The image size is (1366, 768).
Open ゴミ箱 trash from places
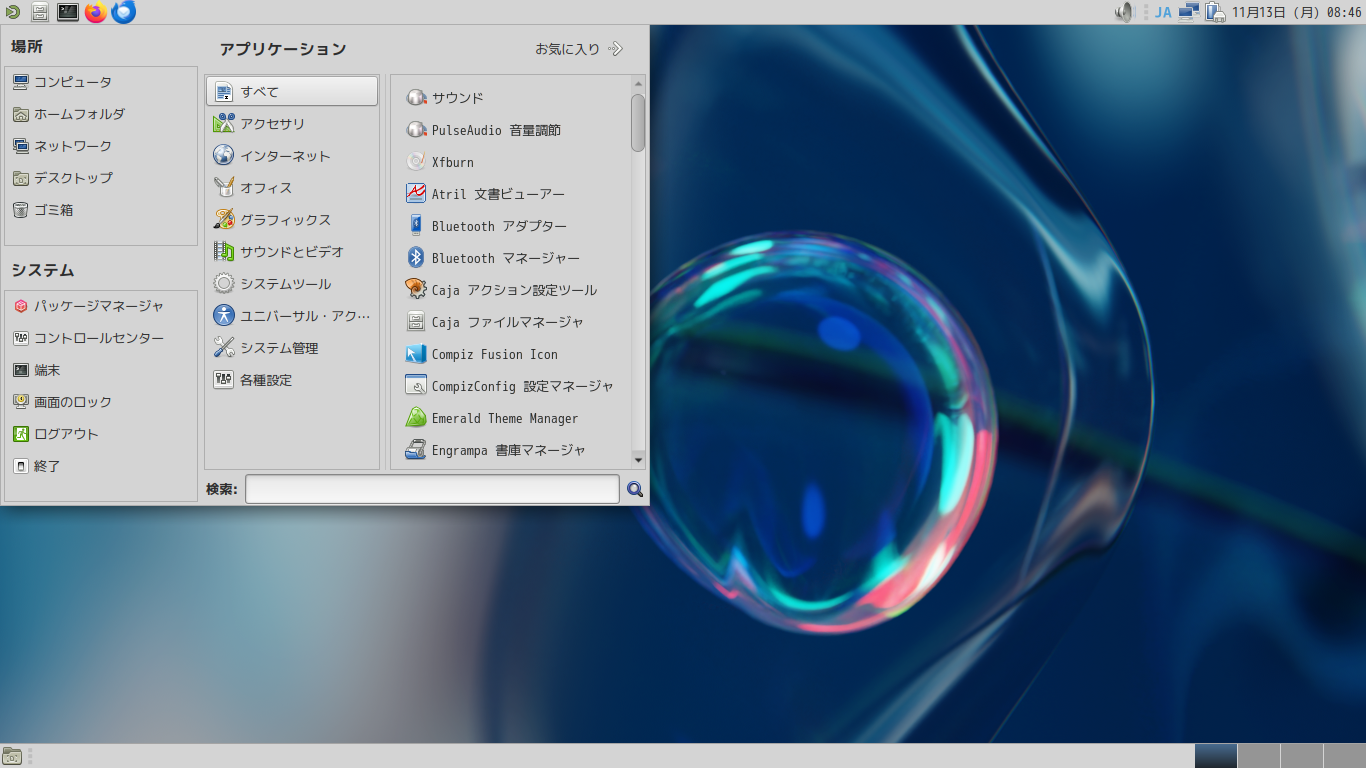(x=101, y=210)
